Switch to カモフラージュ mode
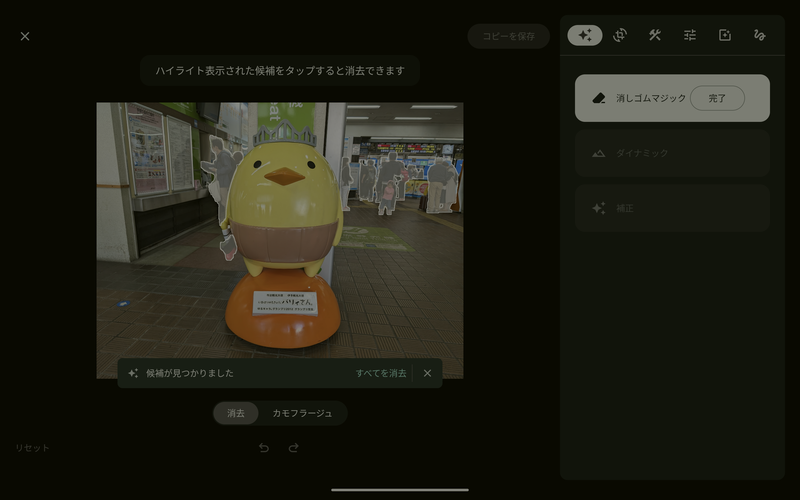 (302, 413)
